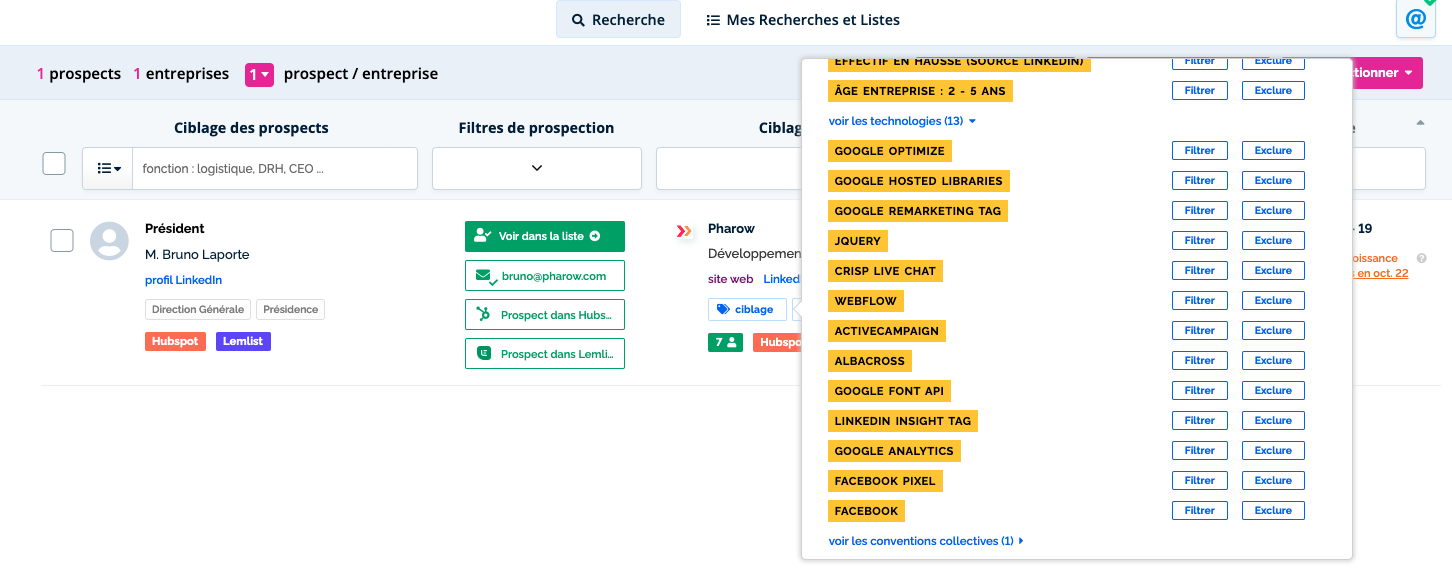
Task: Toggle the select-all checkbox in header row
Action: (x=54, y=163)
